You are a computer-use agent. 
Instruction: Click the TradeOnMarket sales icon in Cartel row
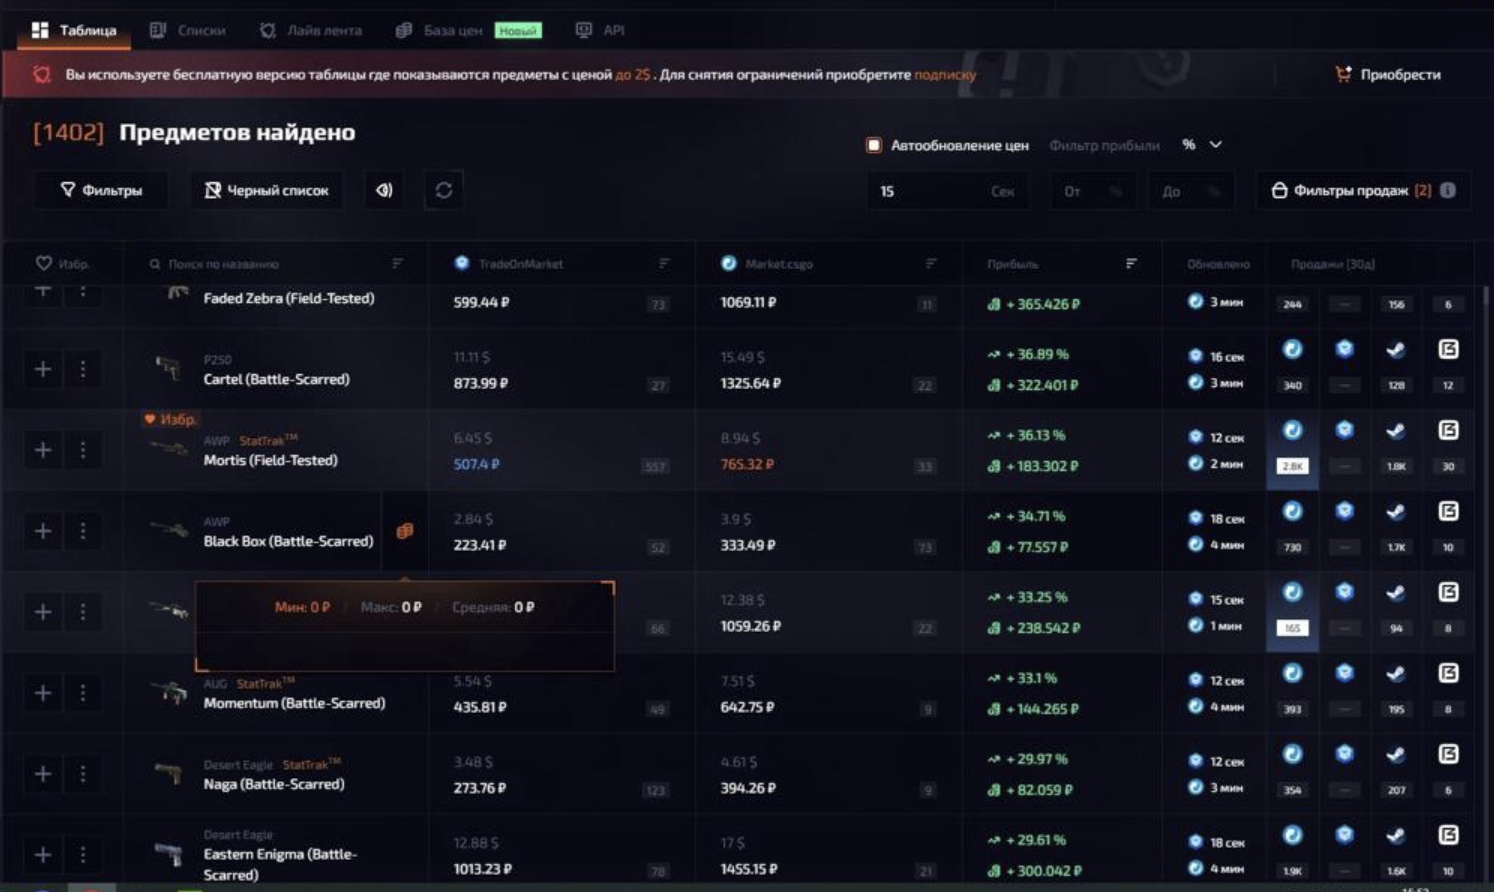coord(1345,349)
